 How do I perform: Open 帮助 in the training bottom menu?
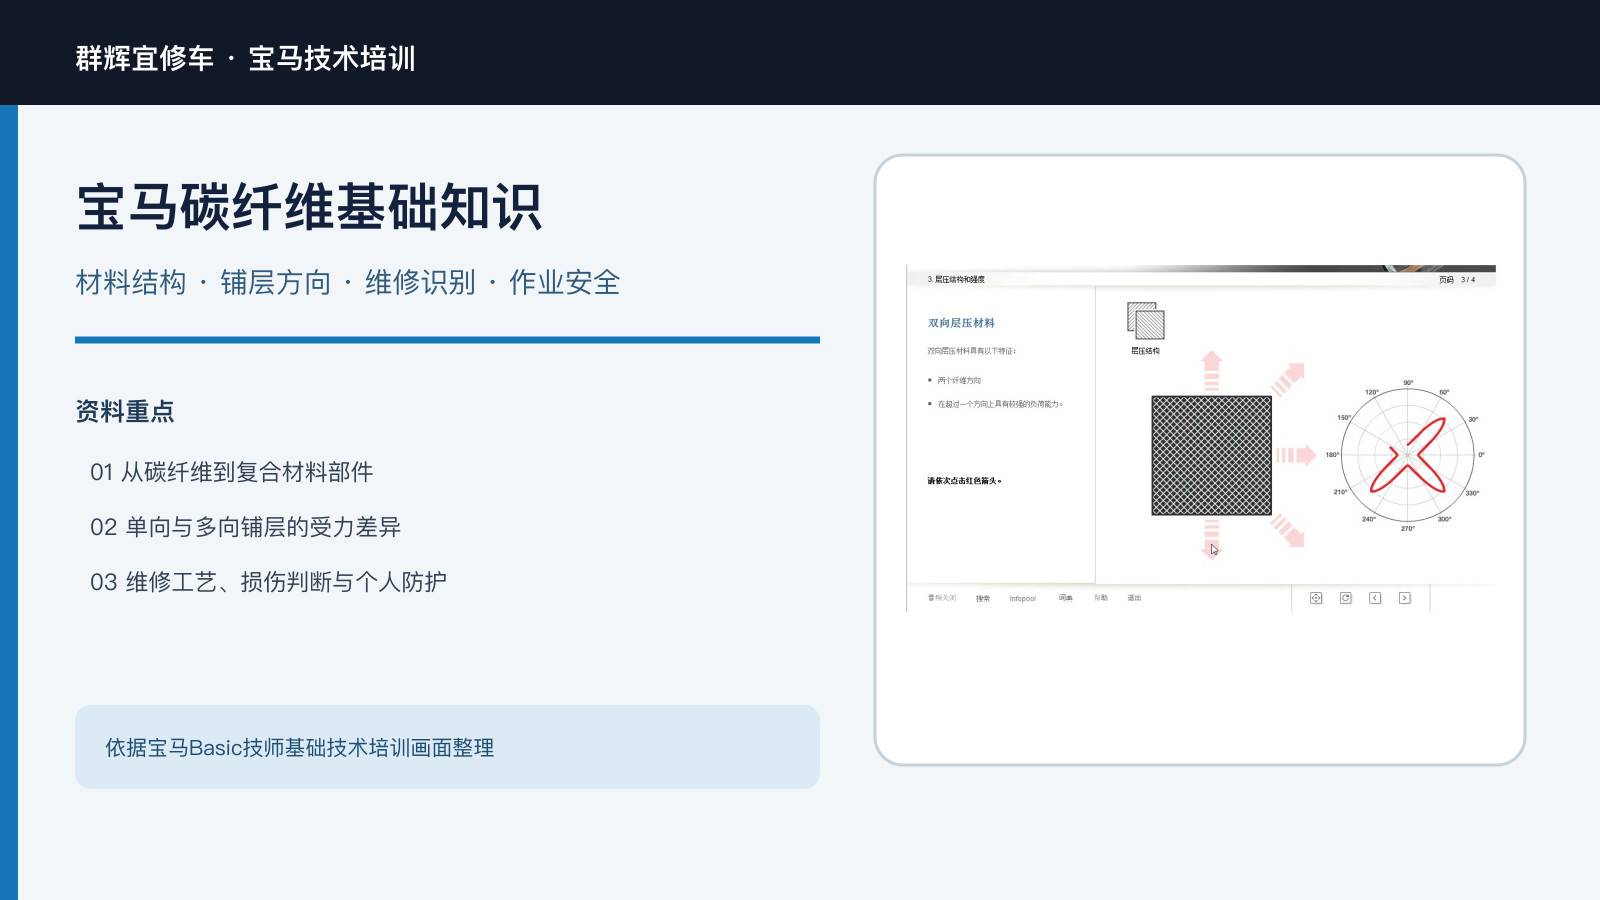coord(1101,598)
